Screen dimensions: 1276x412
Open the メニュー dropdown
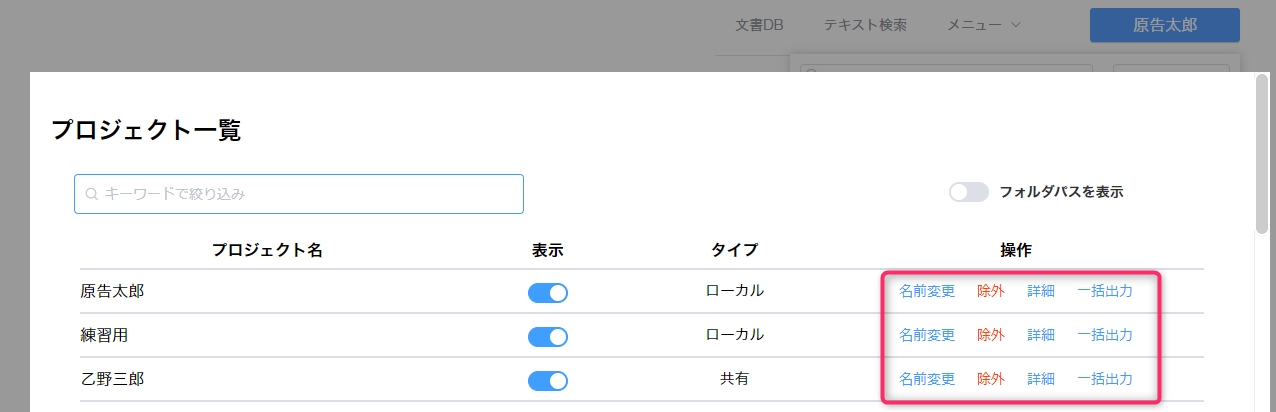click(x=984, y=25)
